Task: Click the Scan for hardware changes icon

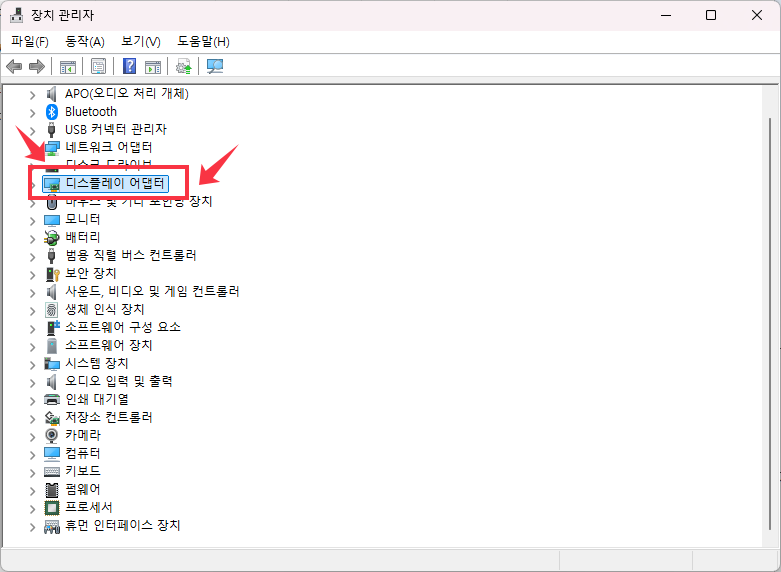Action: [x=215, y=66]
